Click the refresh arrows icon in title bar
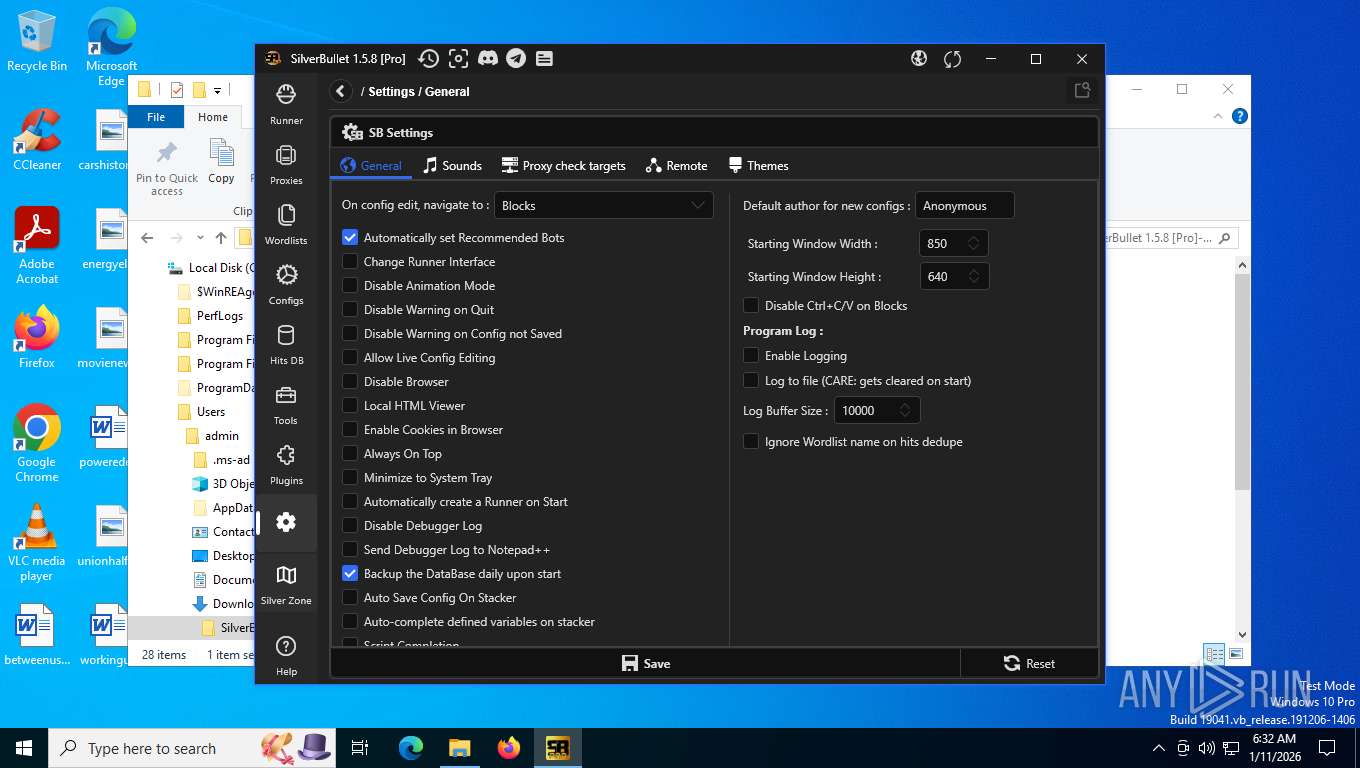1360x768 pixels. (x=952, y=59)
